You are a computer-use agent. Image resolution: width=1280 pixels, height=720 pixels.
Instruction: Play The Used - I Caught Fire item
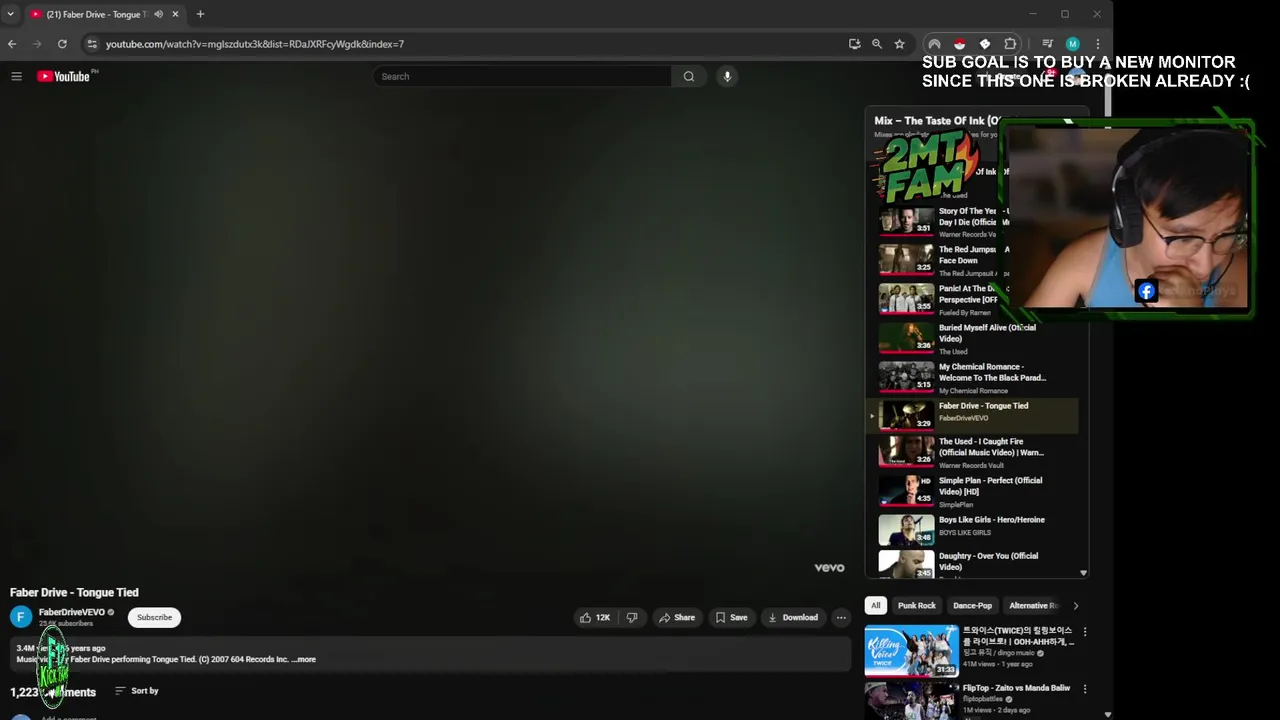972,452
